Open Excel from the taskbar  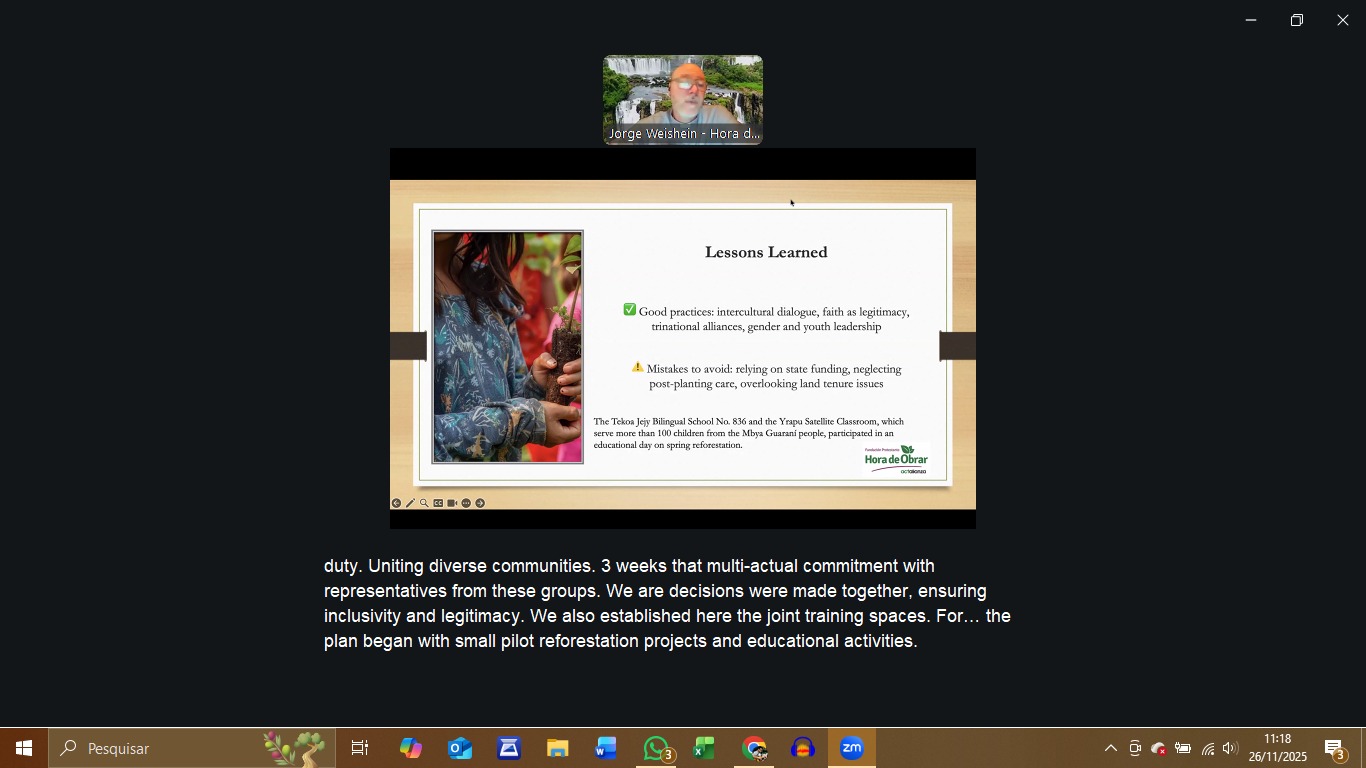(705, 748)
